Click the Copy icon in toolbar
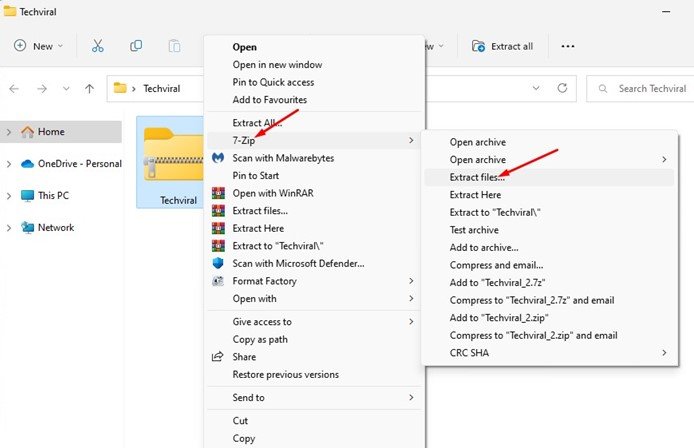The height and width of the screenshot is (448, 694). point(136,46)
